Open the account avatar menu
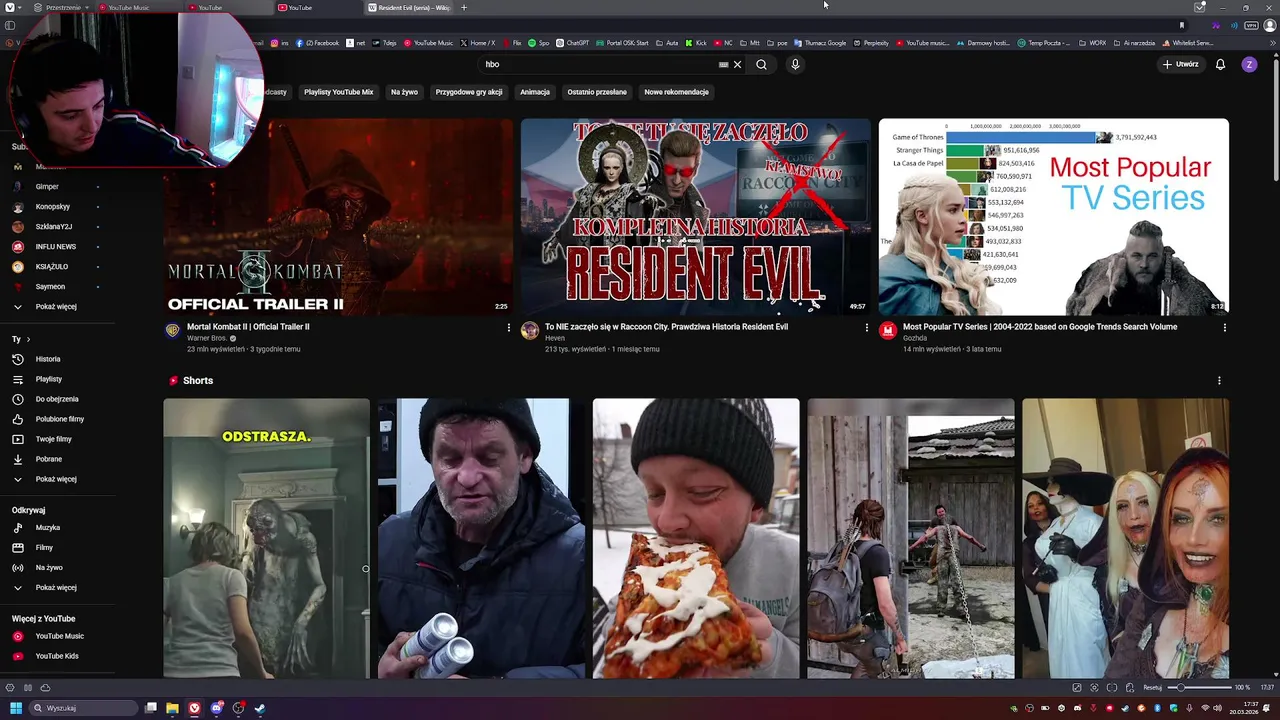 pos(1249,64)
